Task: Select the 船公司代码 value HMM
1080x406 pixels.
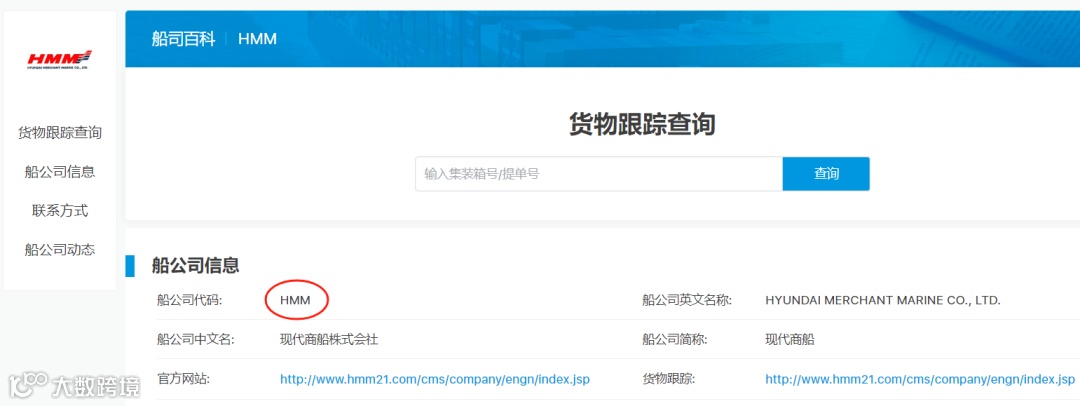Action: tap(295, 301)
